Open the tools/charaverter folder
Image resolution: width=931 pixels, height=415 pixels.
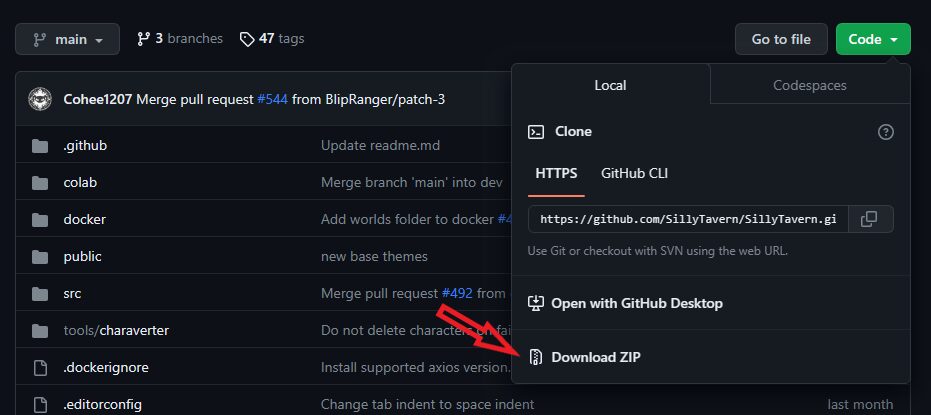pyautogui.click(x=116, y=330)
